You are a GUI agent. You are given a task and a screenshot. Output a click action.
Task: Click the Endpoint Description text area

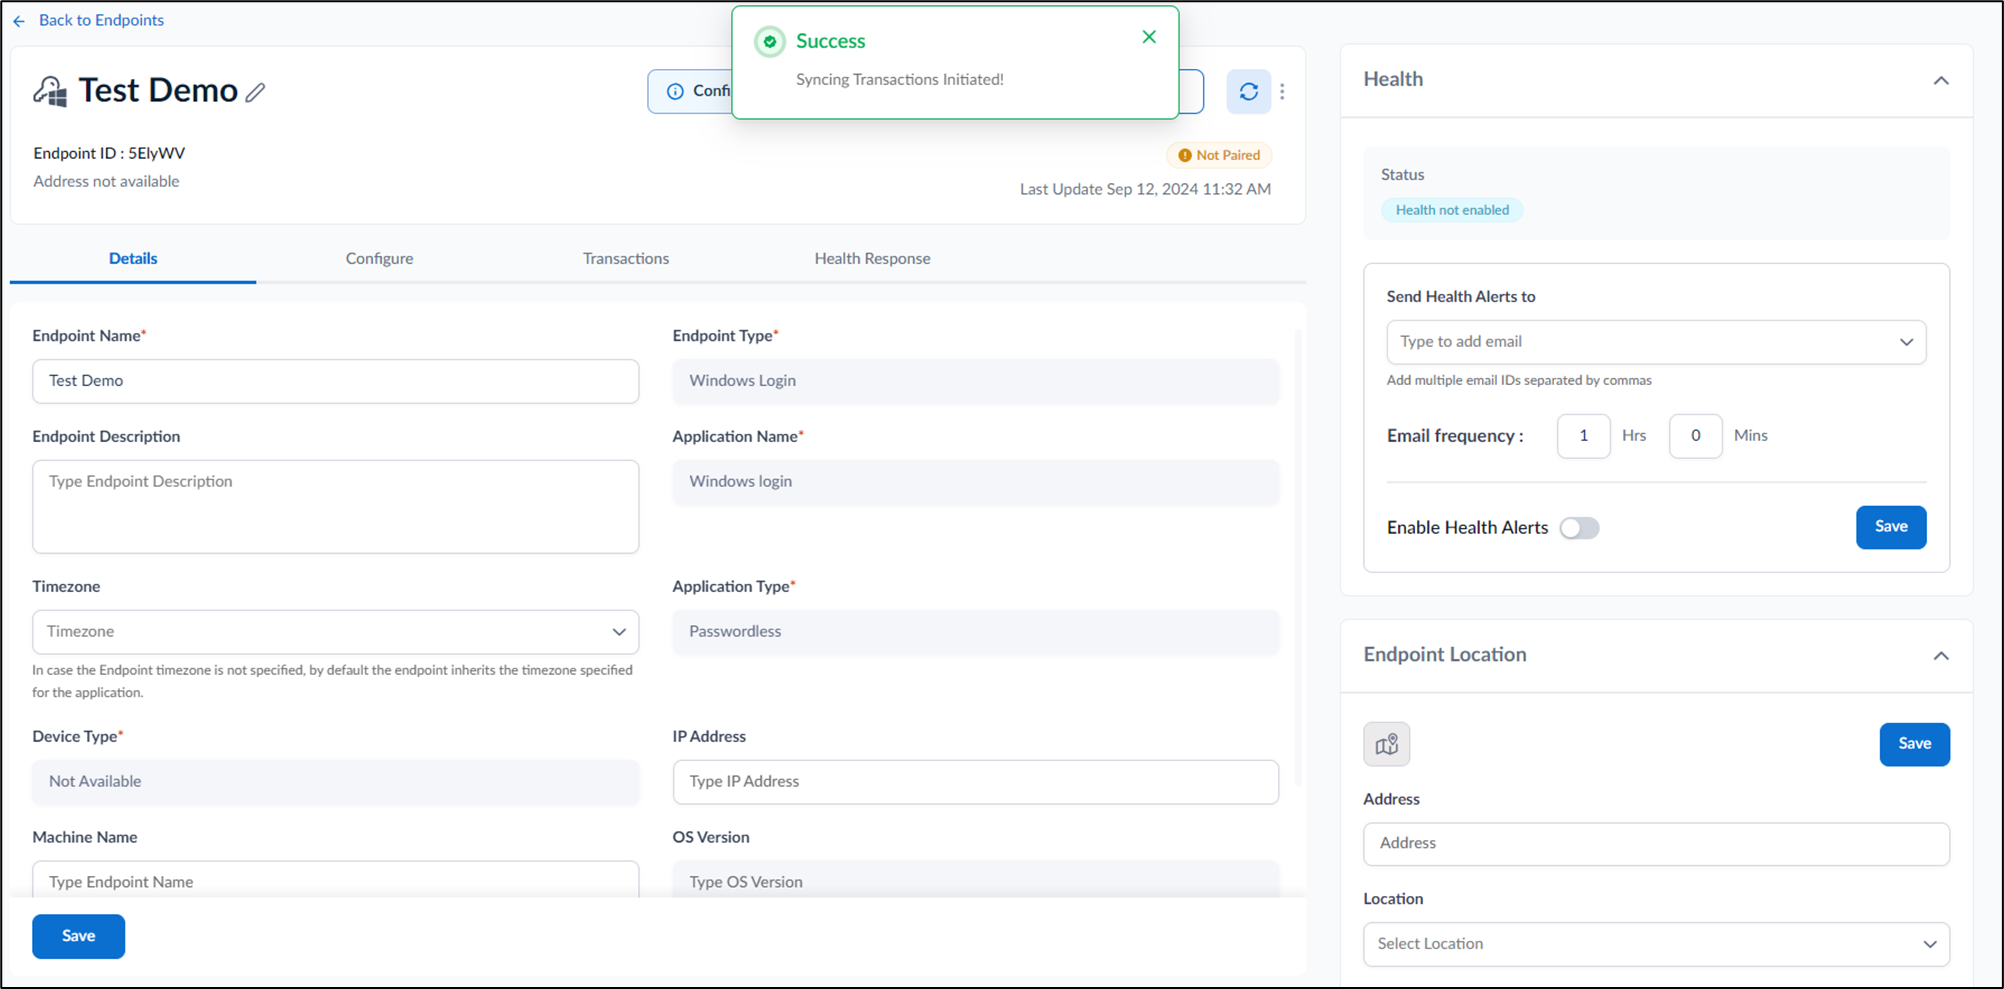(336, 507)
